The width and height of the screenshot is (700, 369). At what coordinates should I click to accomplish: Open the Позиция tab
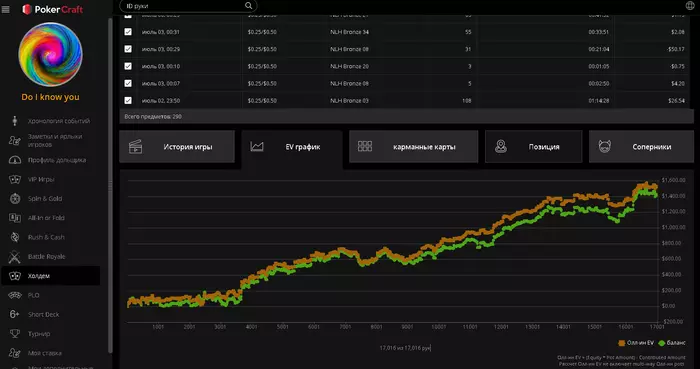point(534,146)
